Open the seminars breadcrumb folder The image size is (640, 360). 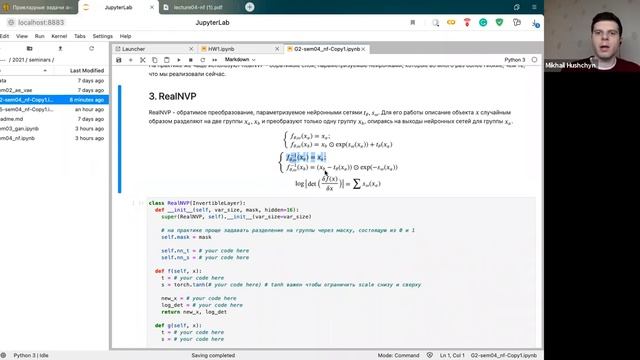point(39,60)
